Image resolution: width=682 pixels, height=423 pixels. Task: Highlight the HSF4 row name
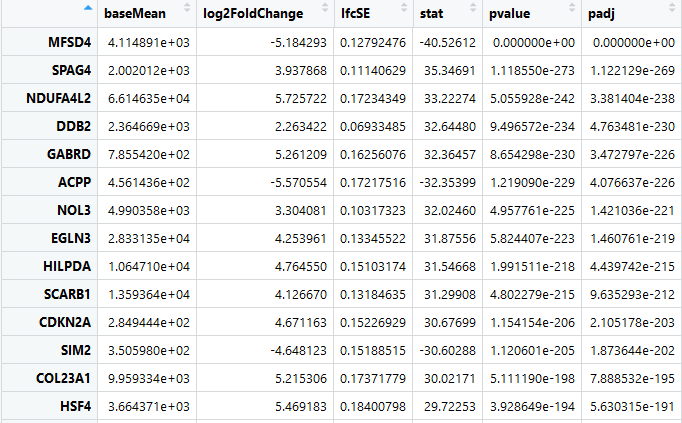coord(72,378)
